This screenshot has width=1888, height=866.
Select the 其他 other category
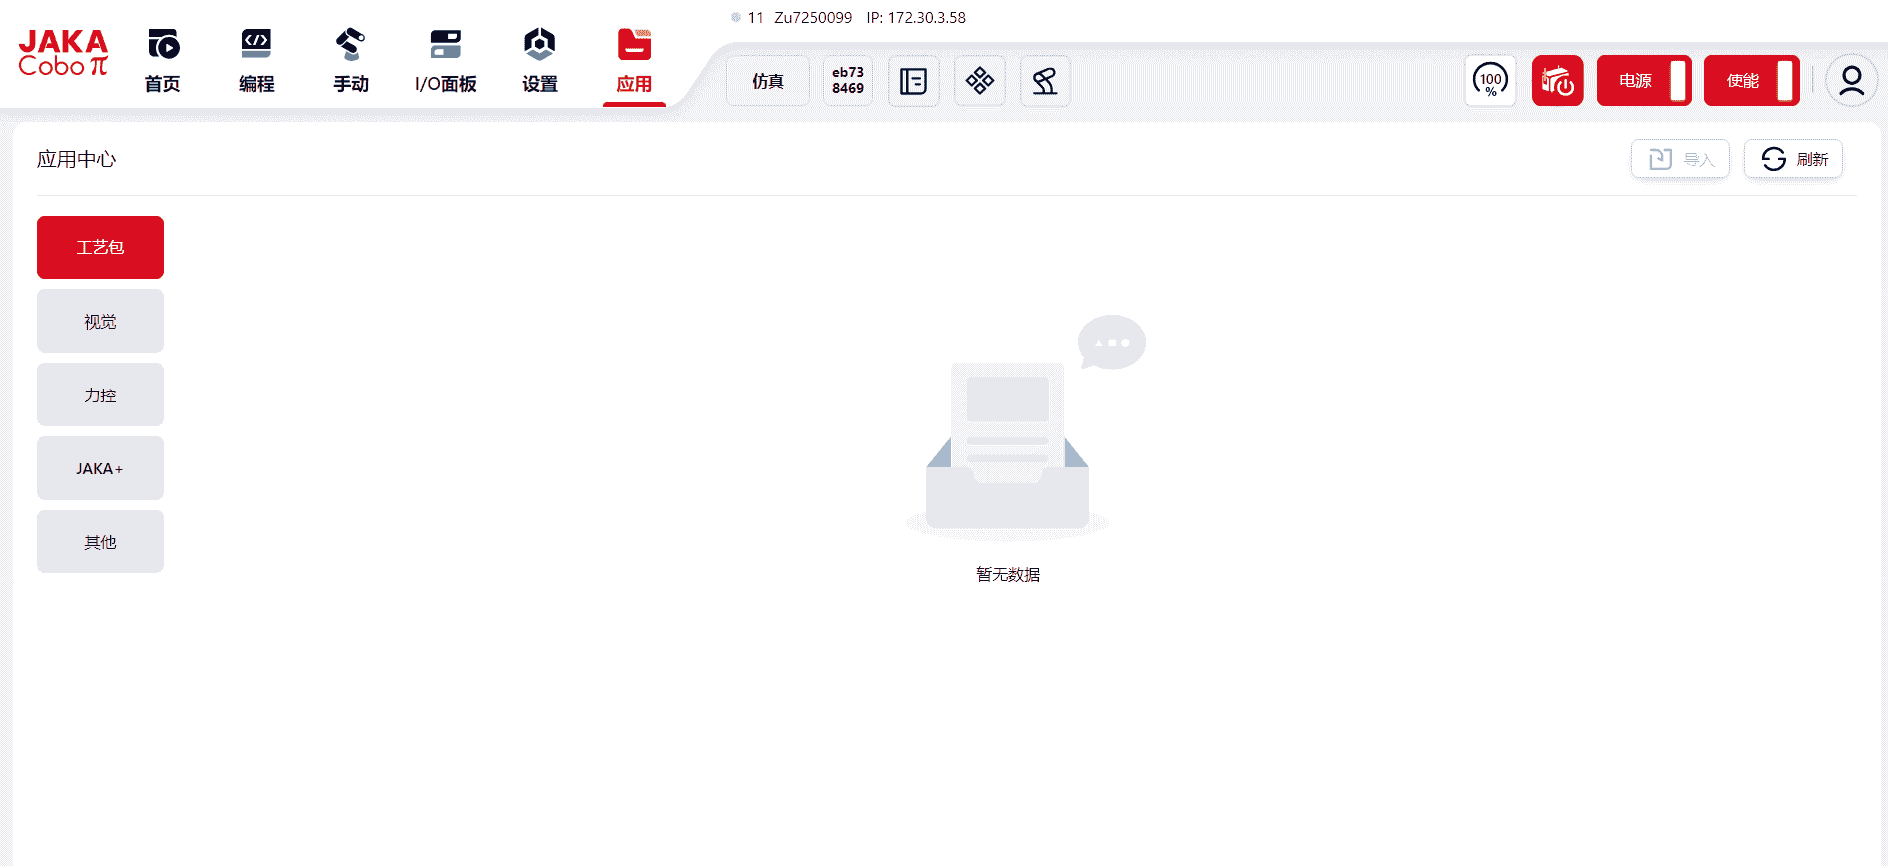(x=100, y=542)
